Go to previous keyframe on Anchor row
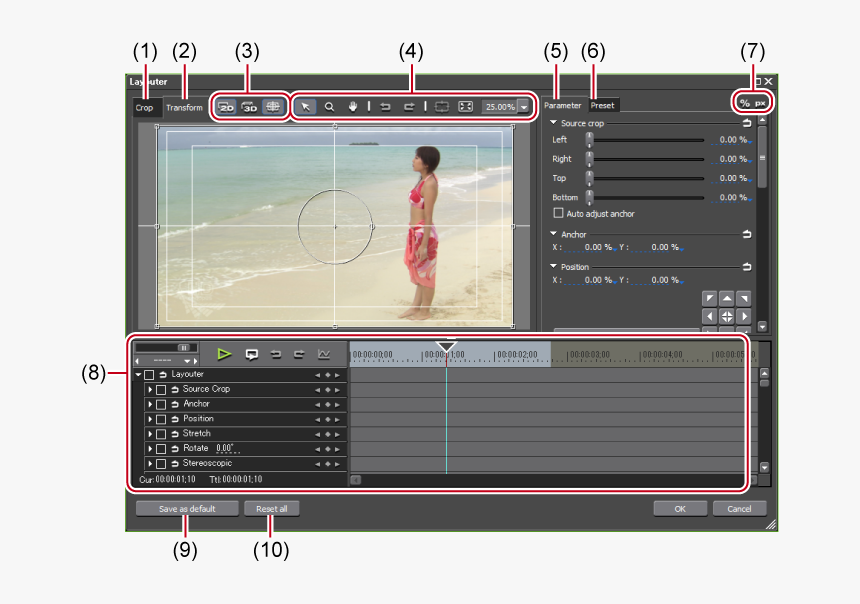 point(317,404)
